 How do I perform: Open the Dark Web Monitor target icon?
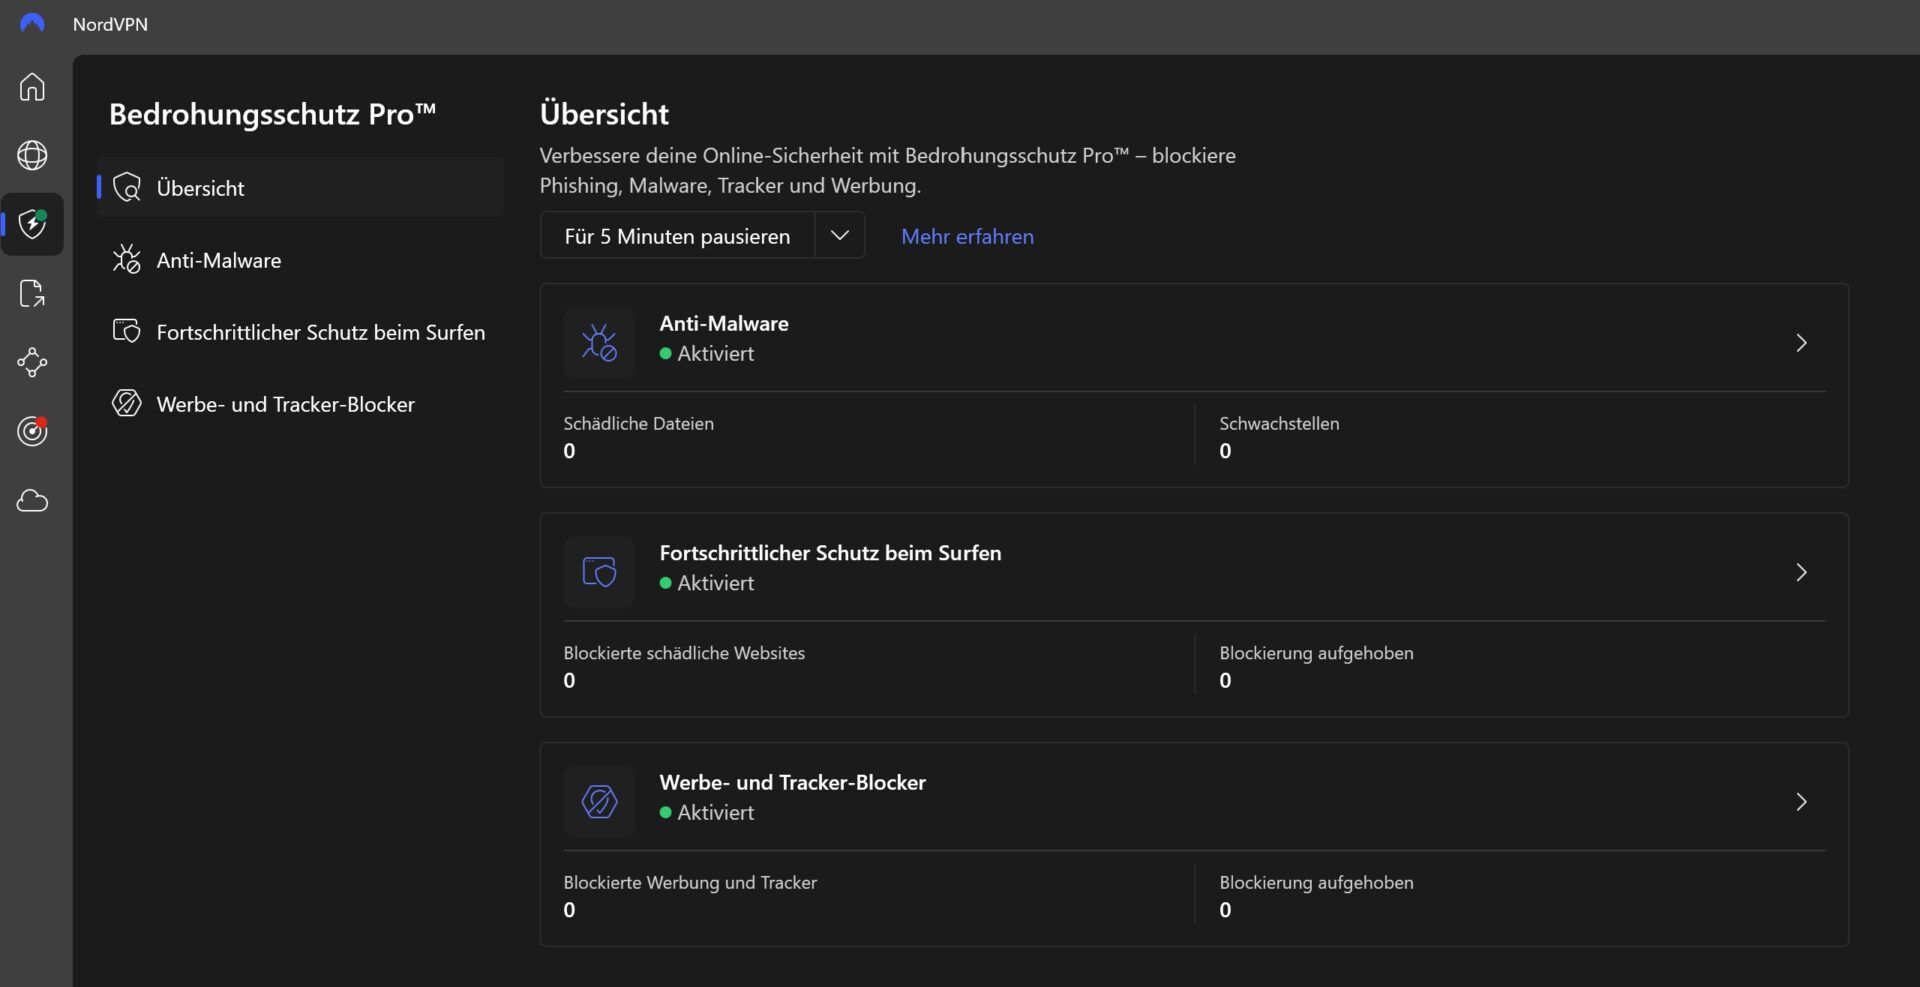coord(32,431)
